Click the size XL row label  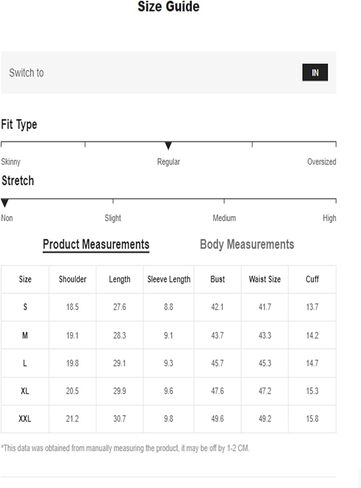pyautogui.click(x=25, y=391)
